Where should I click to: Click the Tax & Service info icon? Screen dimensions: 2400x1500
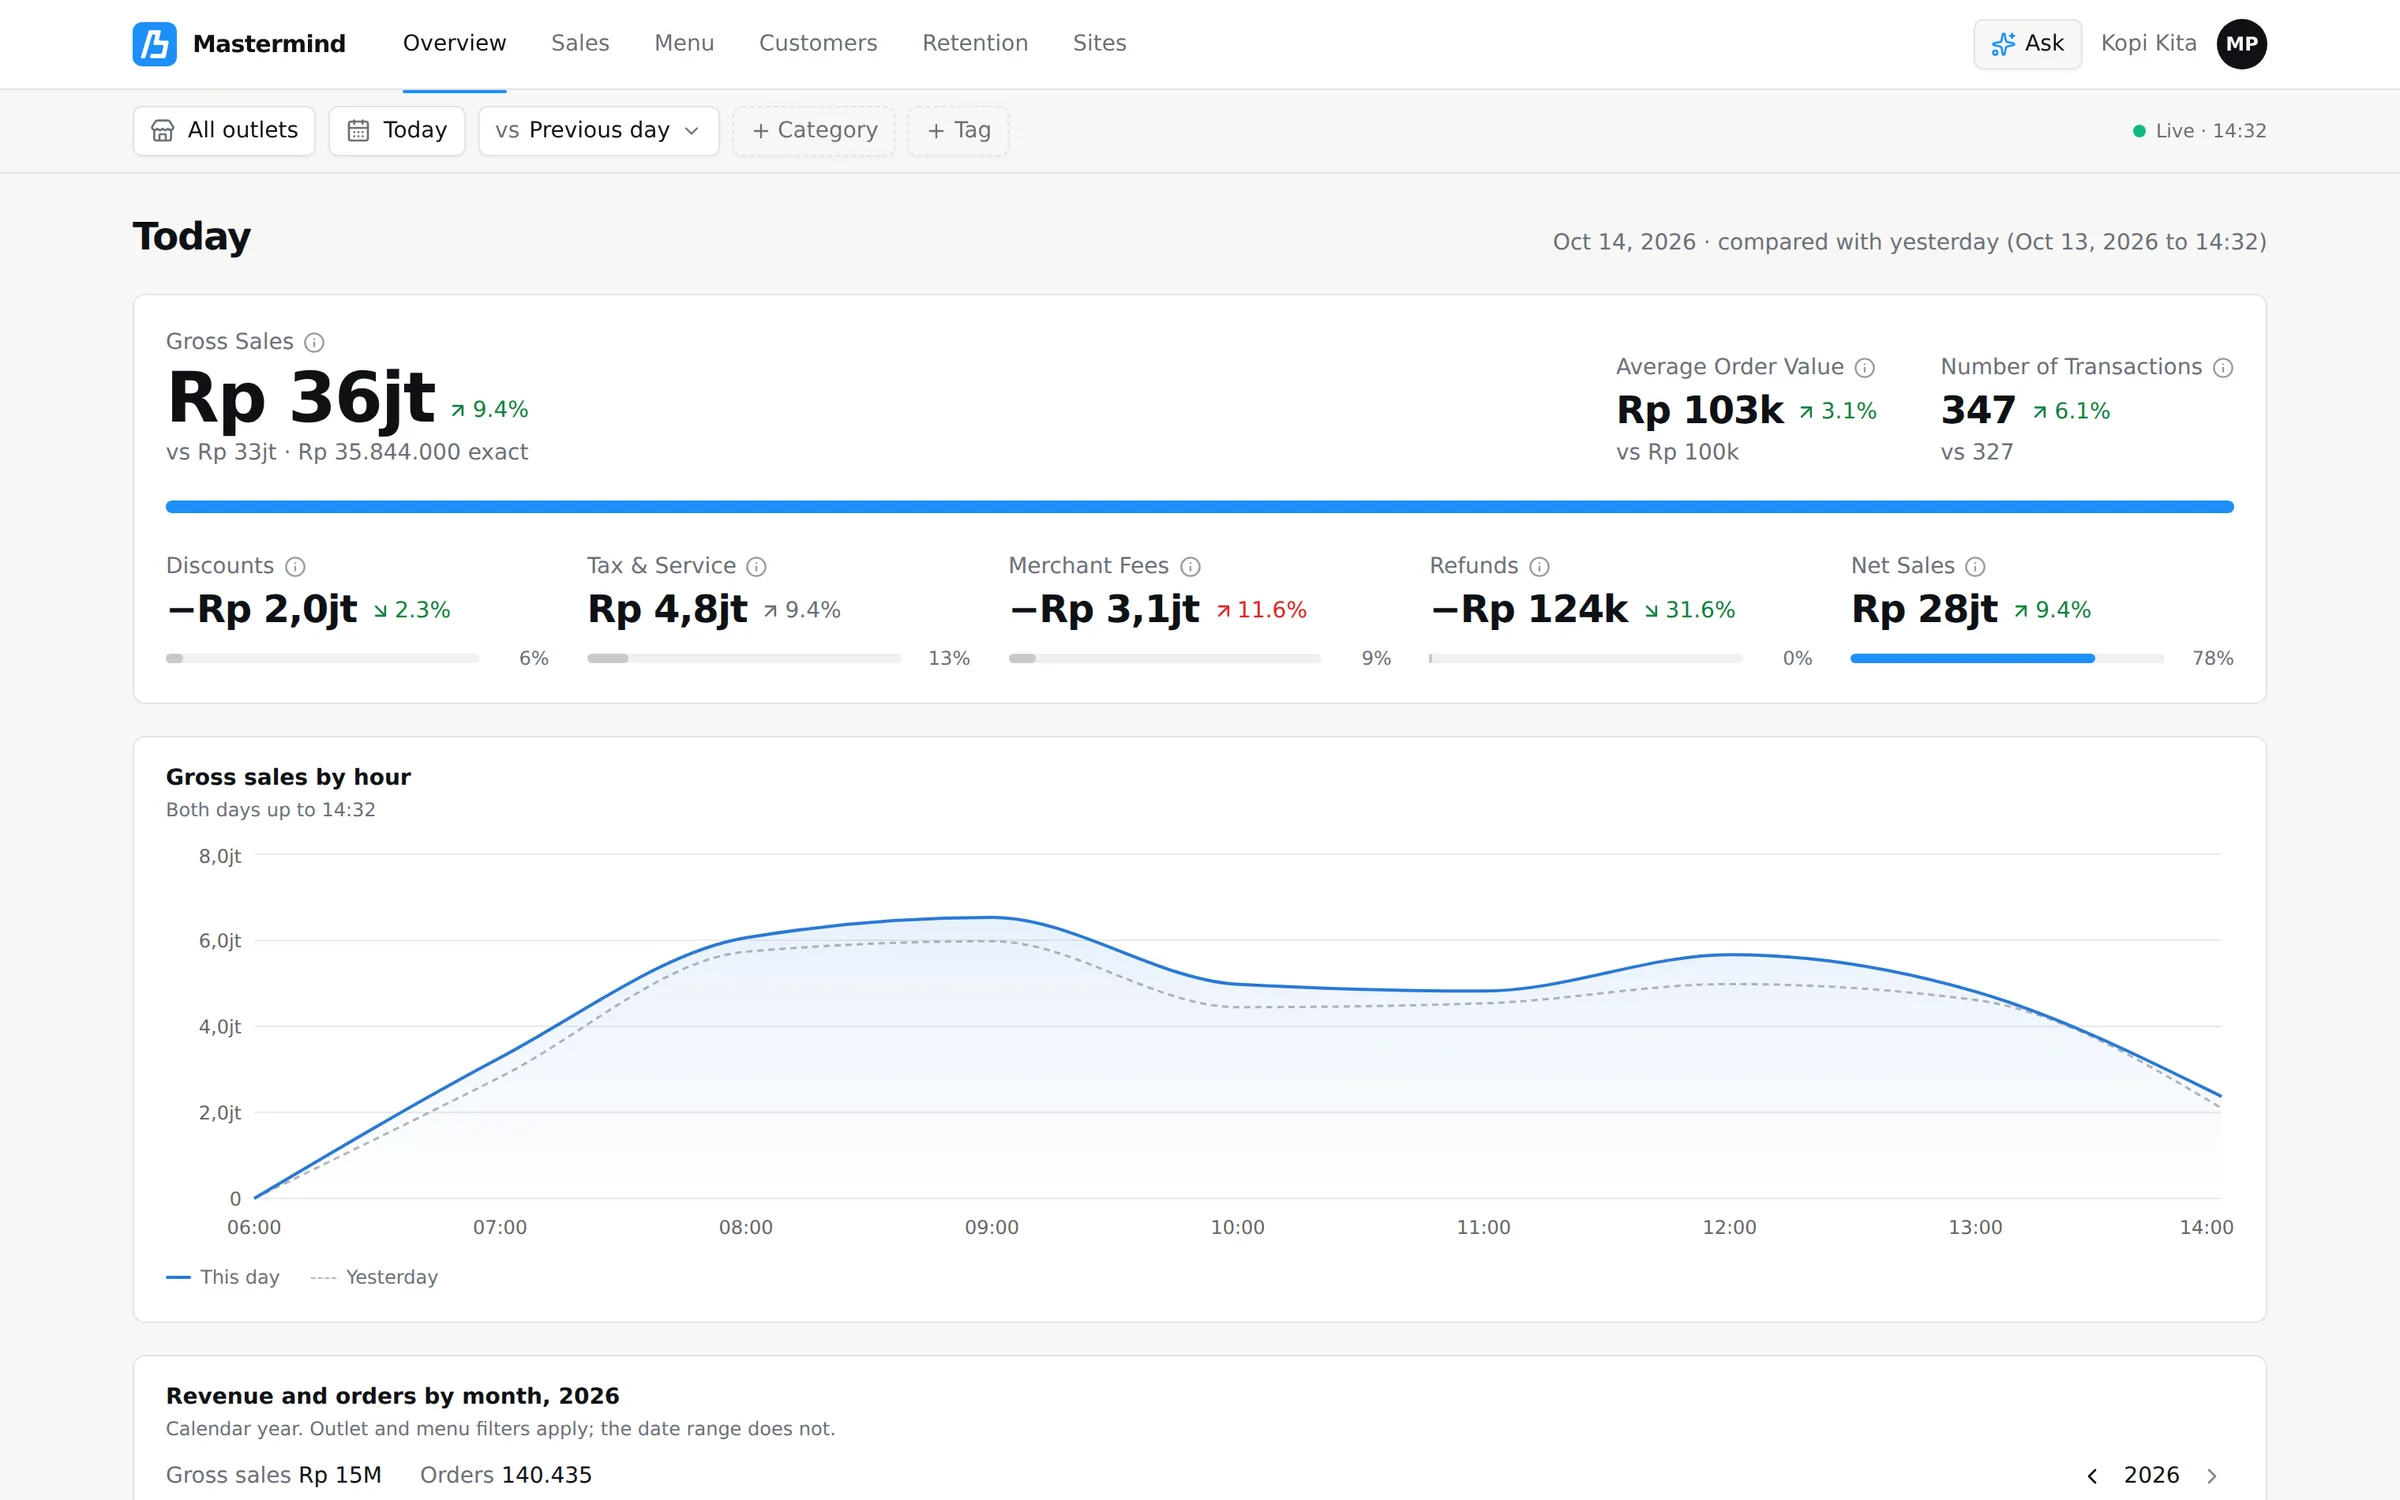point(757,567)
